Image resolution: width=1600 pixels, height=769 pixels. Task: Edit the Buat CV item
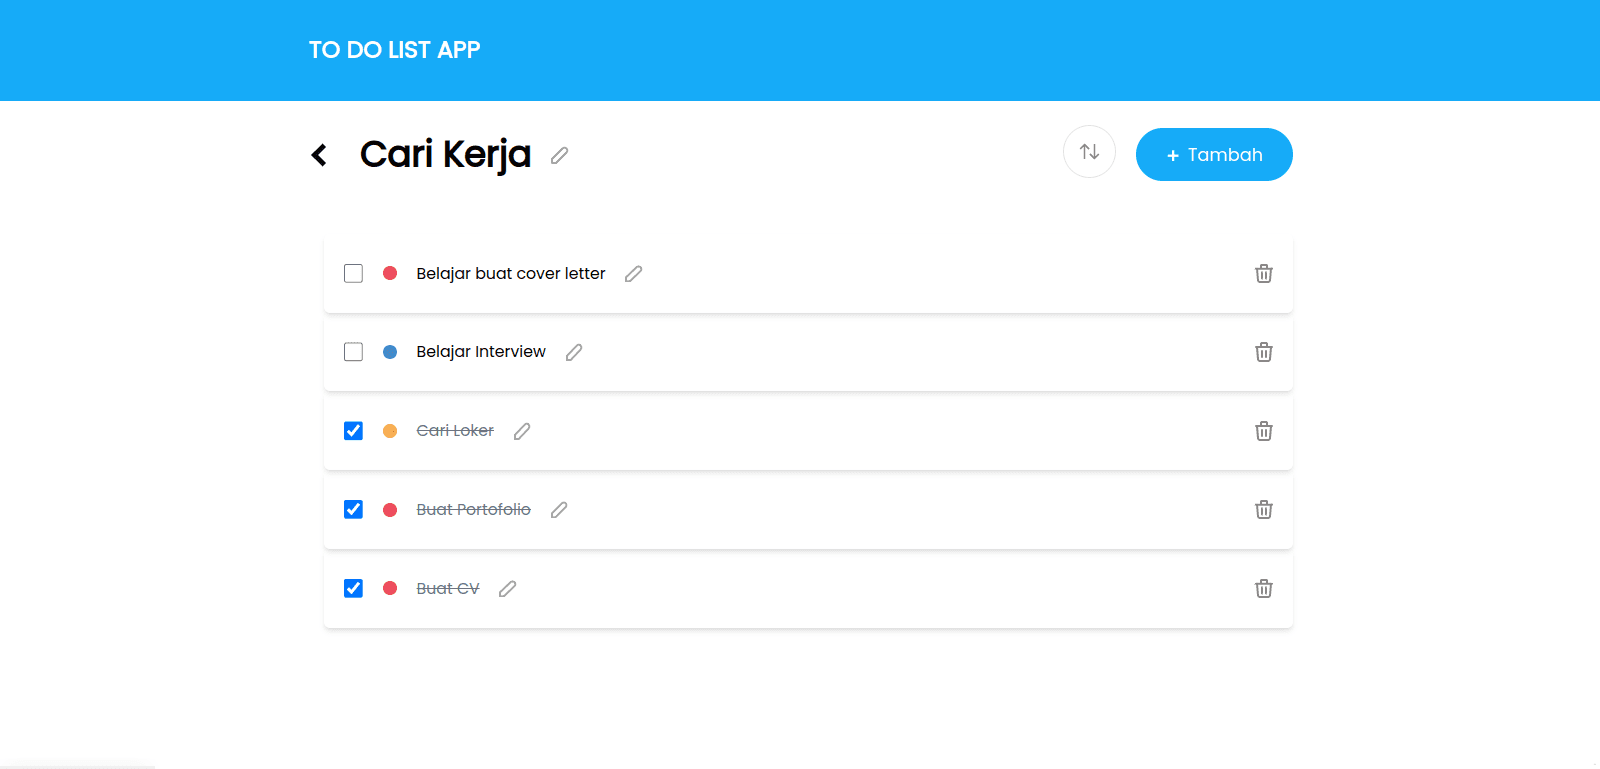click(508, 589)
